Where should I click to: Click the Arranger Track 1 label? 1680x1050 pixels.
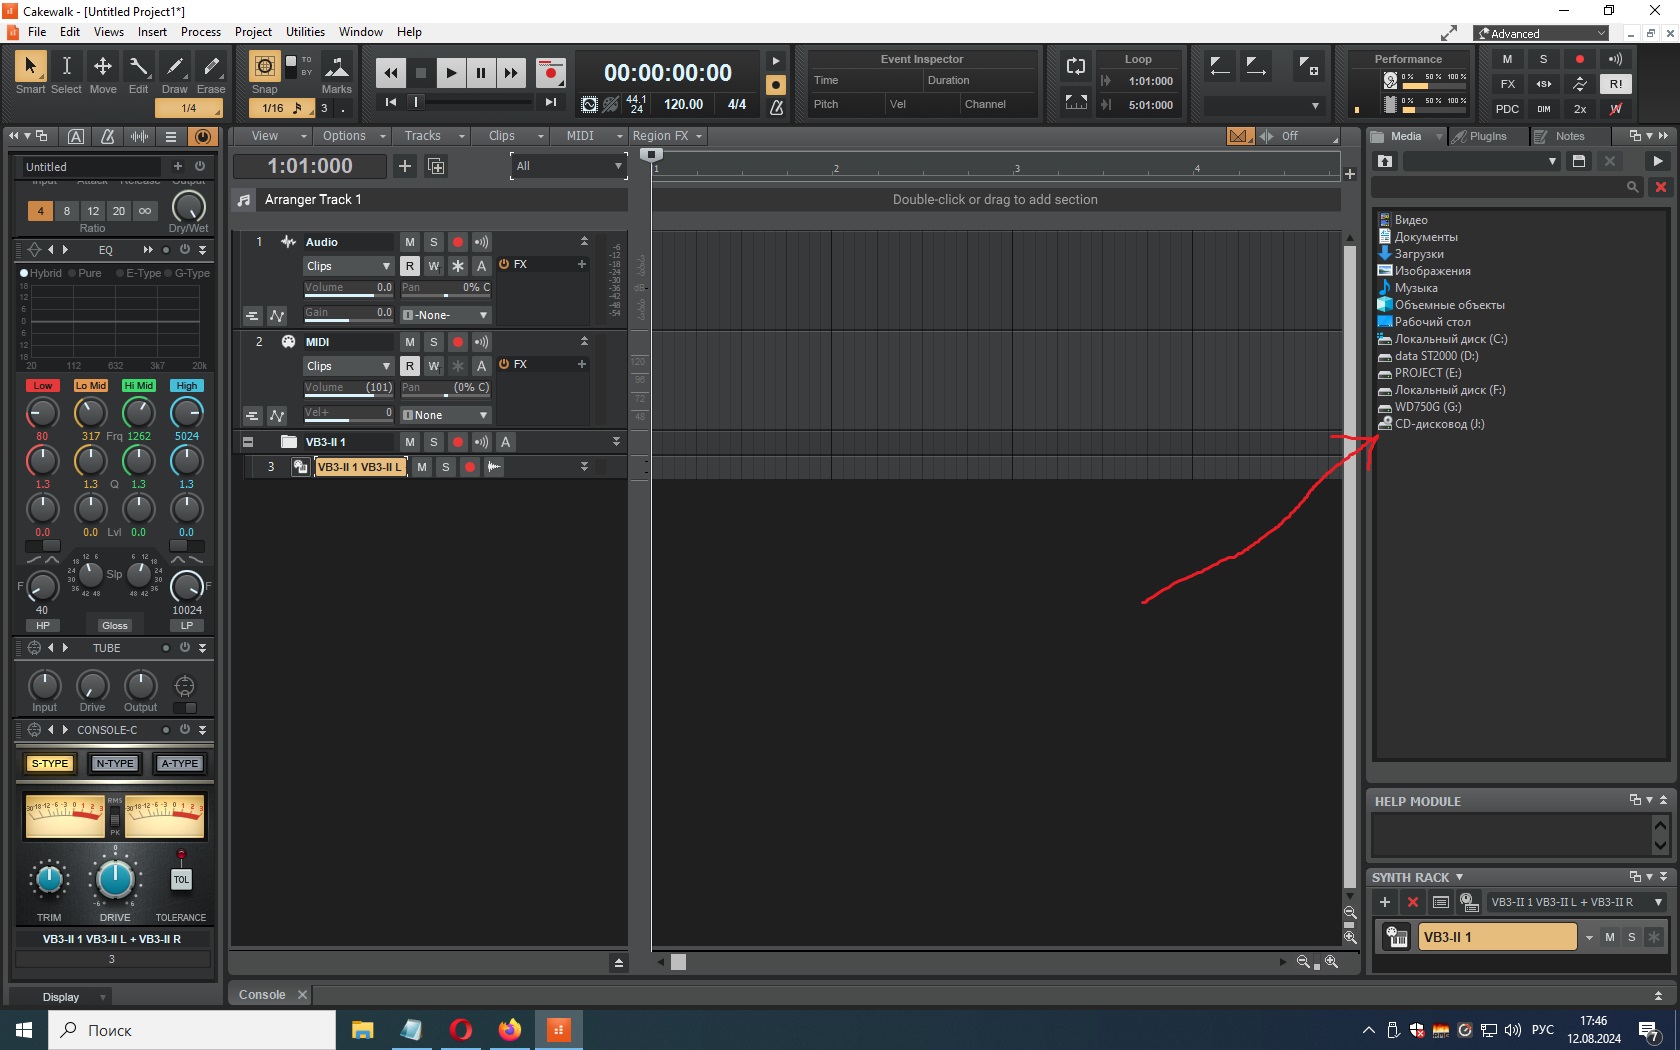(313, 200)
